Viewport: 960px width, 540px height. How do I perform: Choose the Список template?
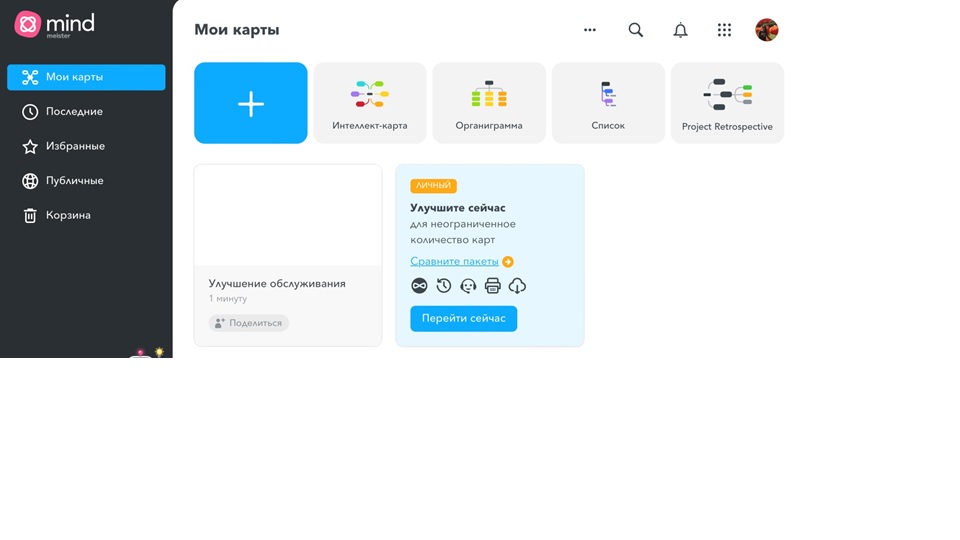point(608,103)
